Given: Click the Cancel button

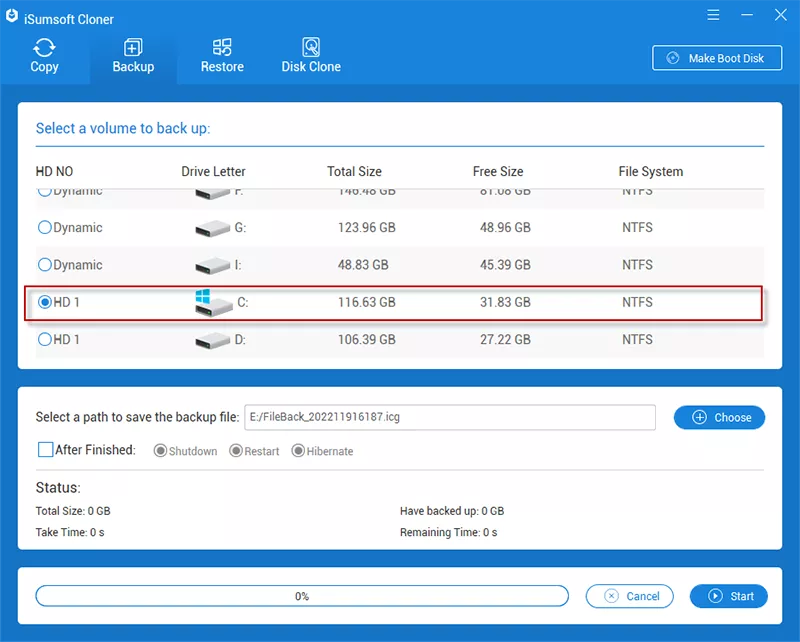Looking at the screenshot, I should click(x=632, y=596).
